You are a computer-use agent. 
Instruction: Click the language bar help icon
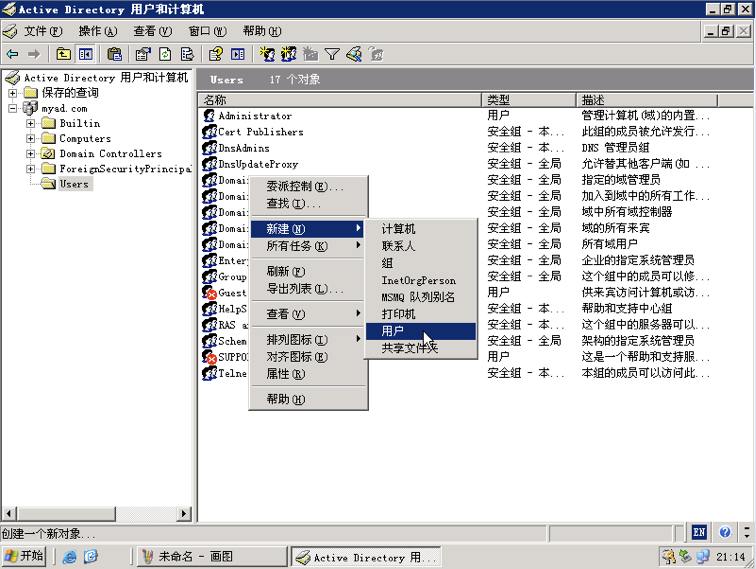tap(725, 532)
